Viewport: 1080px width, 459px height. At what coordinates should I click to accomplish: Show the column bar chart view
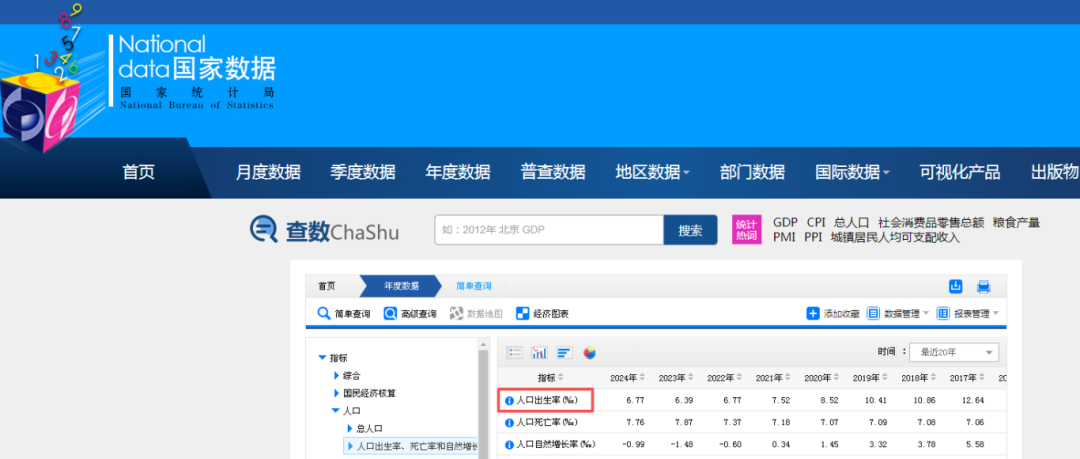(539, 353)
